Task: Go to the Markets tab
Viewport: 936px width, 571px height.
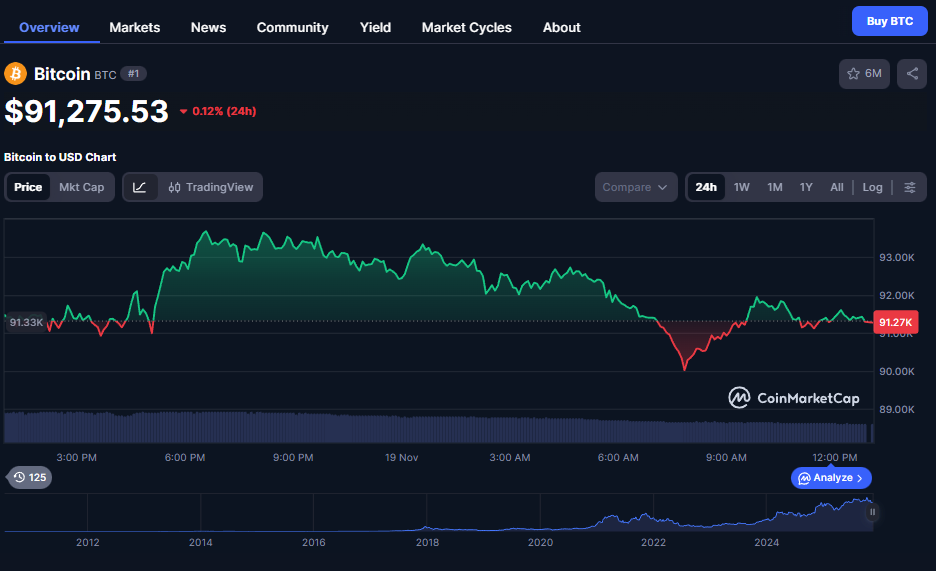Action: tap(134, 27)
